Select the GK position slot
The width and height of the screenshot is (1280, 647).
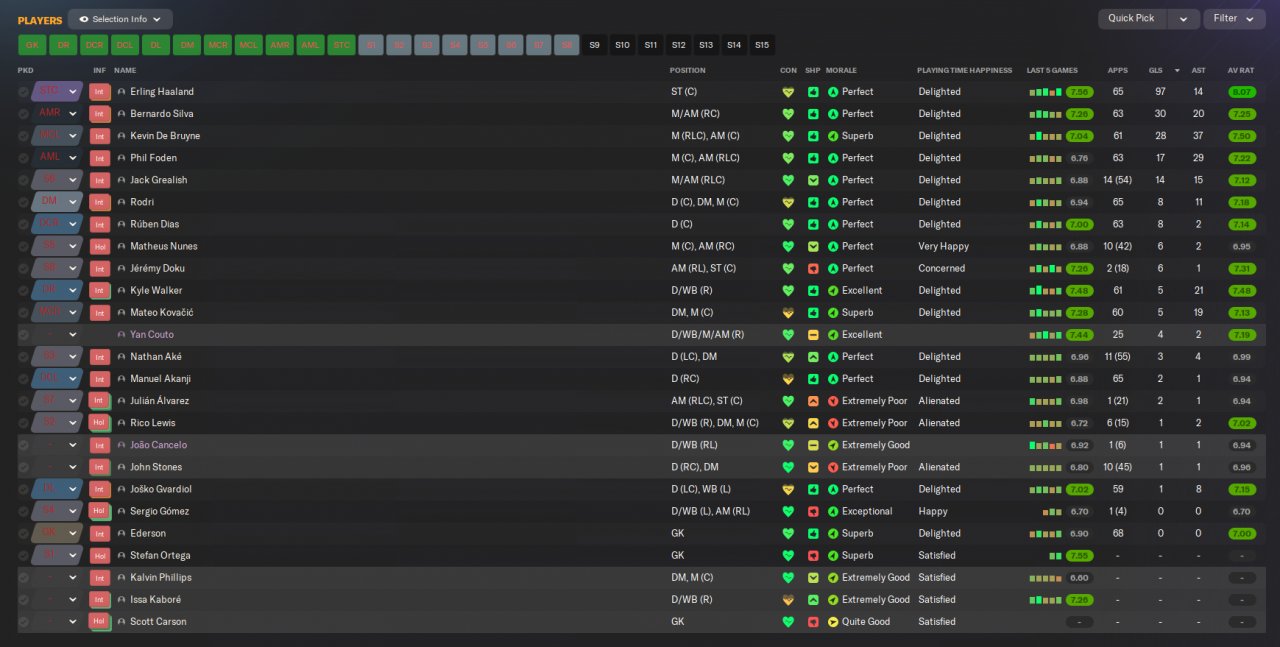[32, 45]
